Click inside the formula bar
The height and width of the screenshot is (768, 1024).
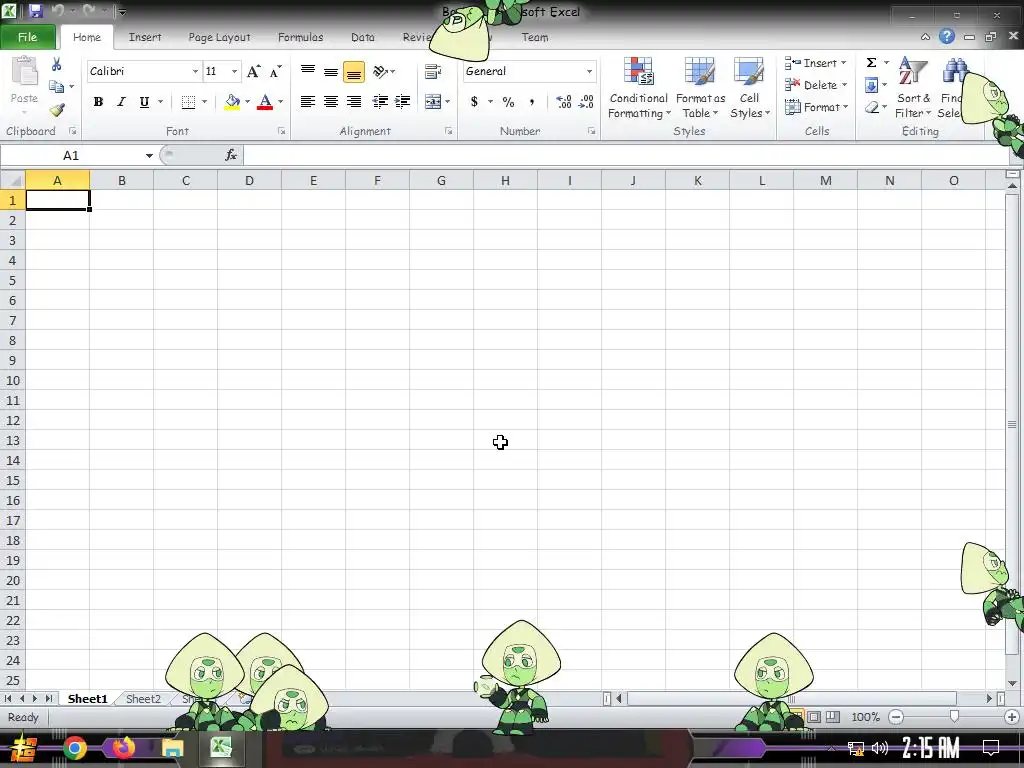coord(626,155)
